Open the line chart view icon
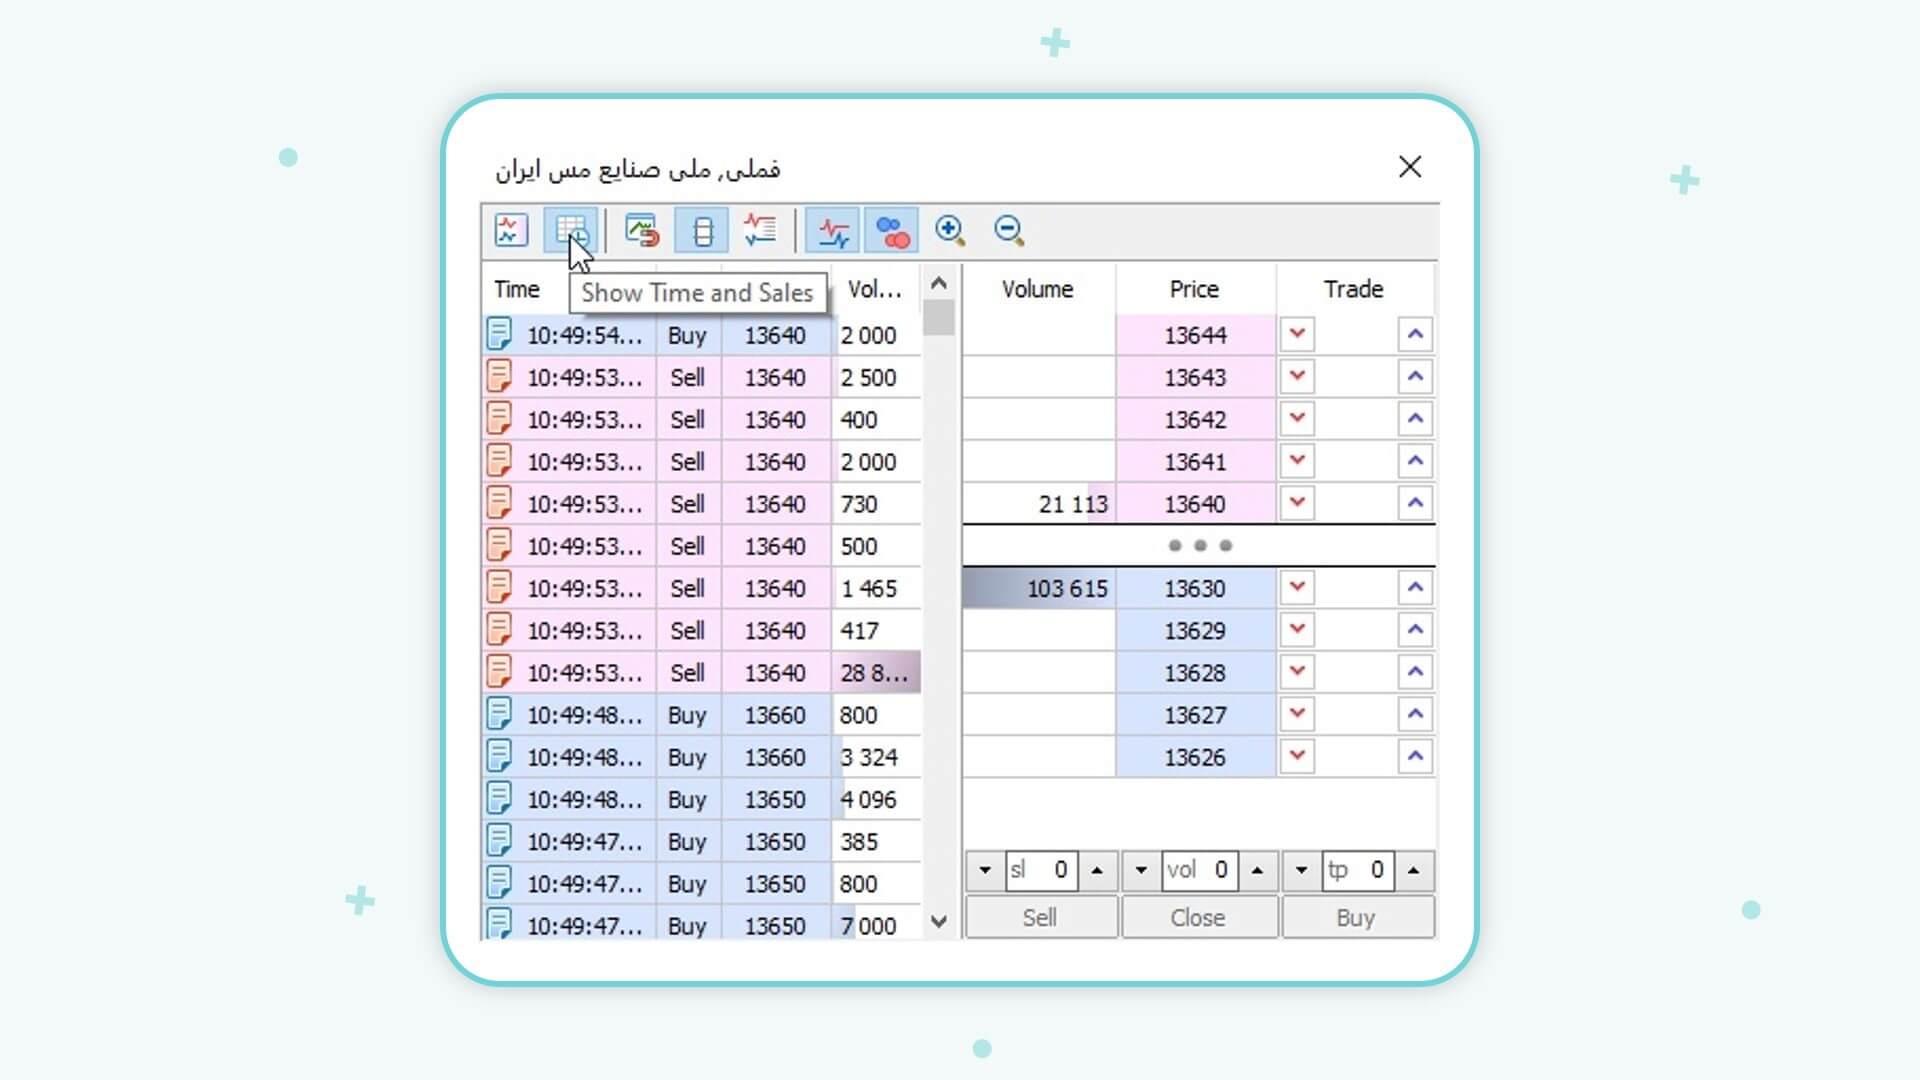 click(510, 229)
